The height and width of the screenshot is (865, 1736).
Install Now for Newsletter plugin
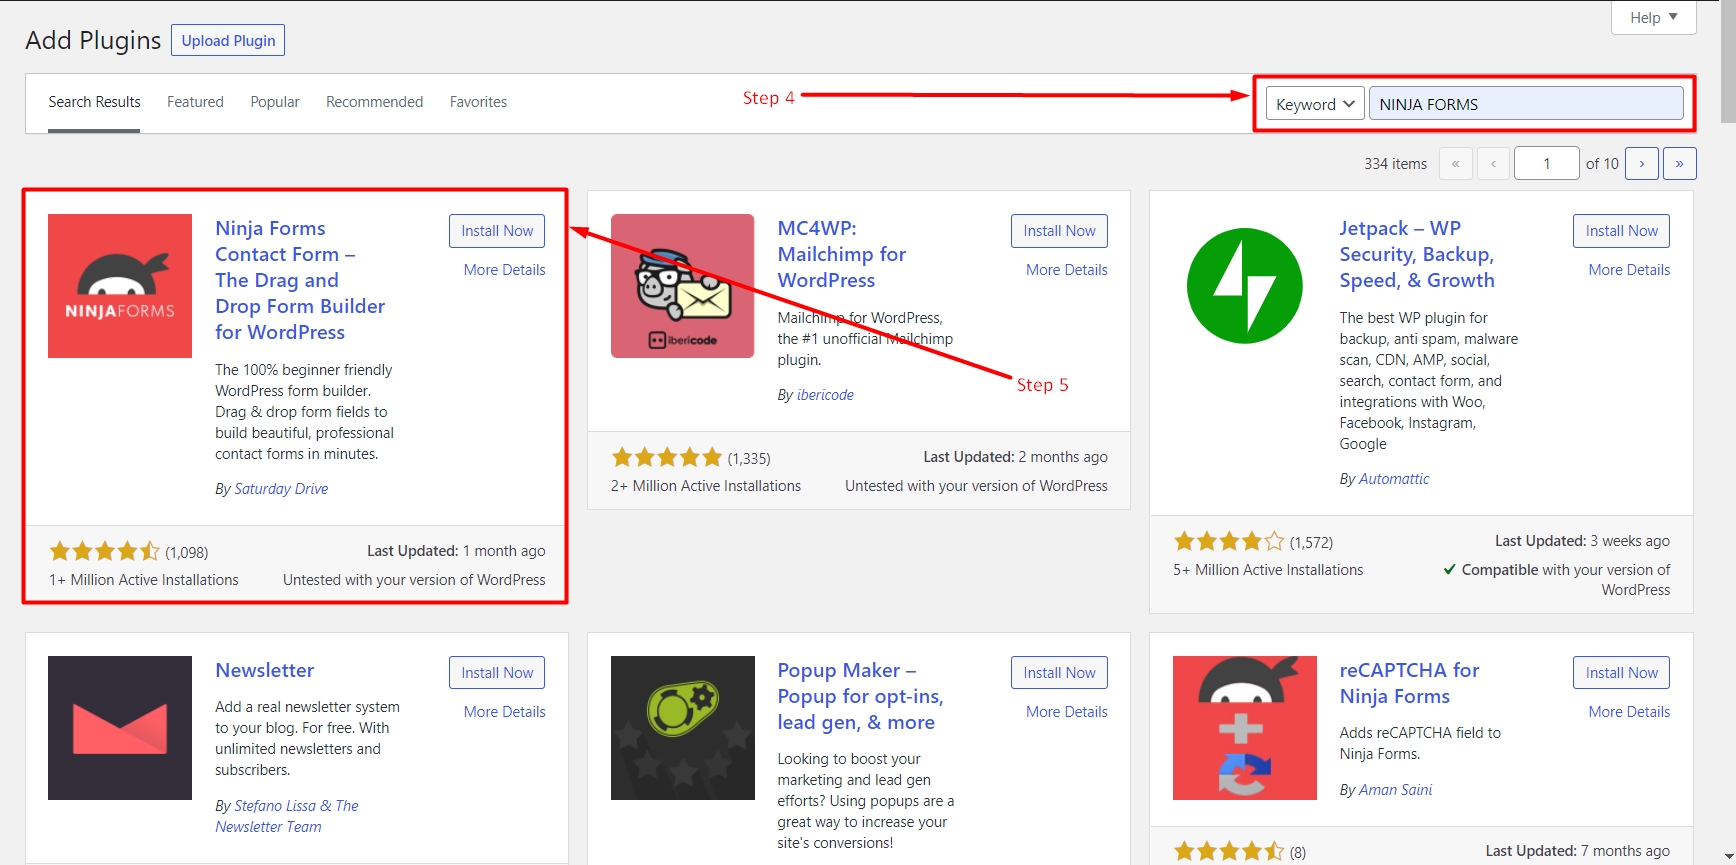pos(497,673)
